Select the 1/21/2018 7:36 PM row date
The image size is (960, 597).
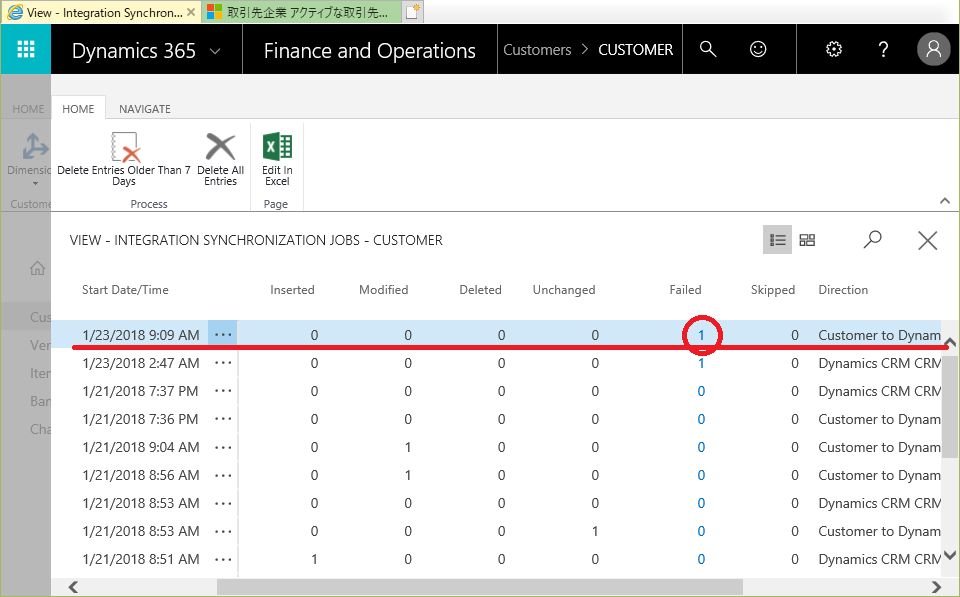[x=140, y=419]
